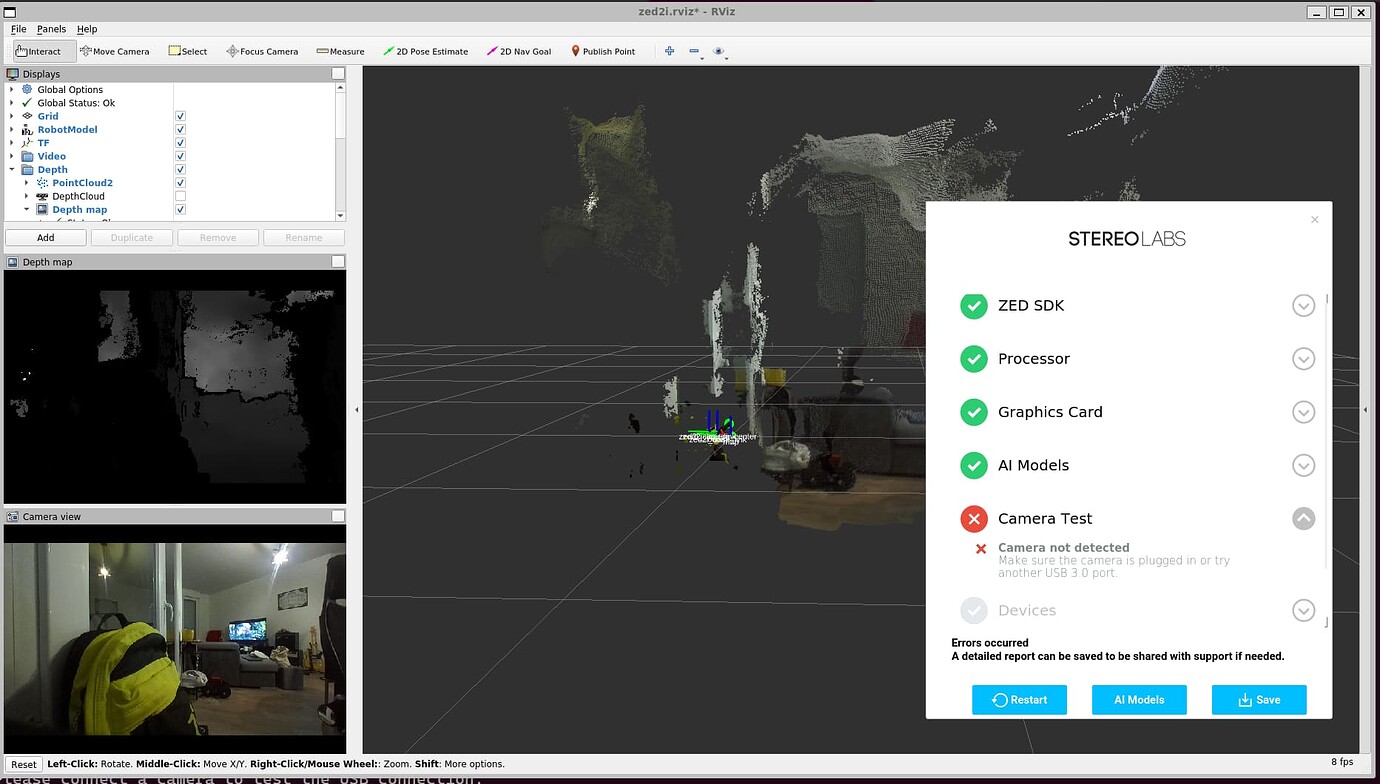Expand the Processor diagnostic details
1380x784 pixels.
coord(1303,358)
